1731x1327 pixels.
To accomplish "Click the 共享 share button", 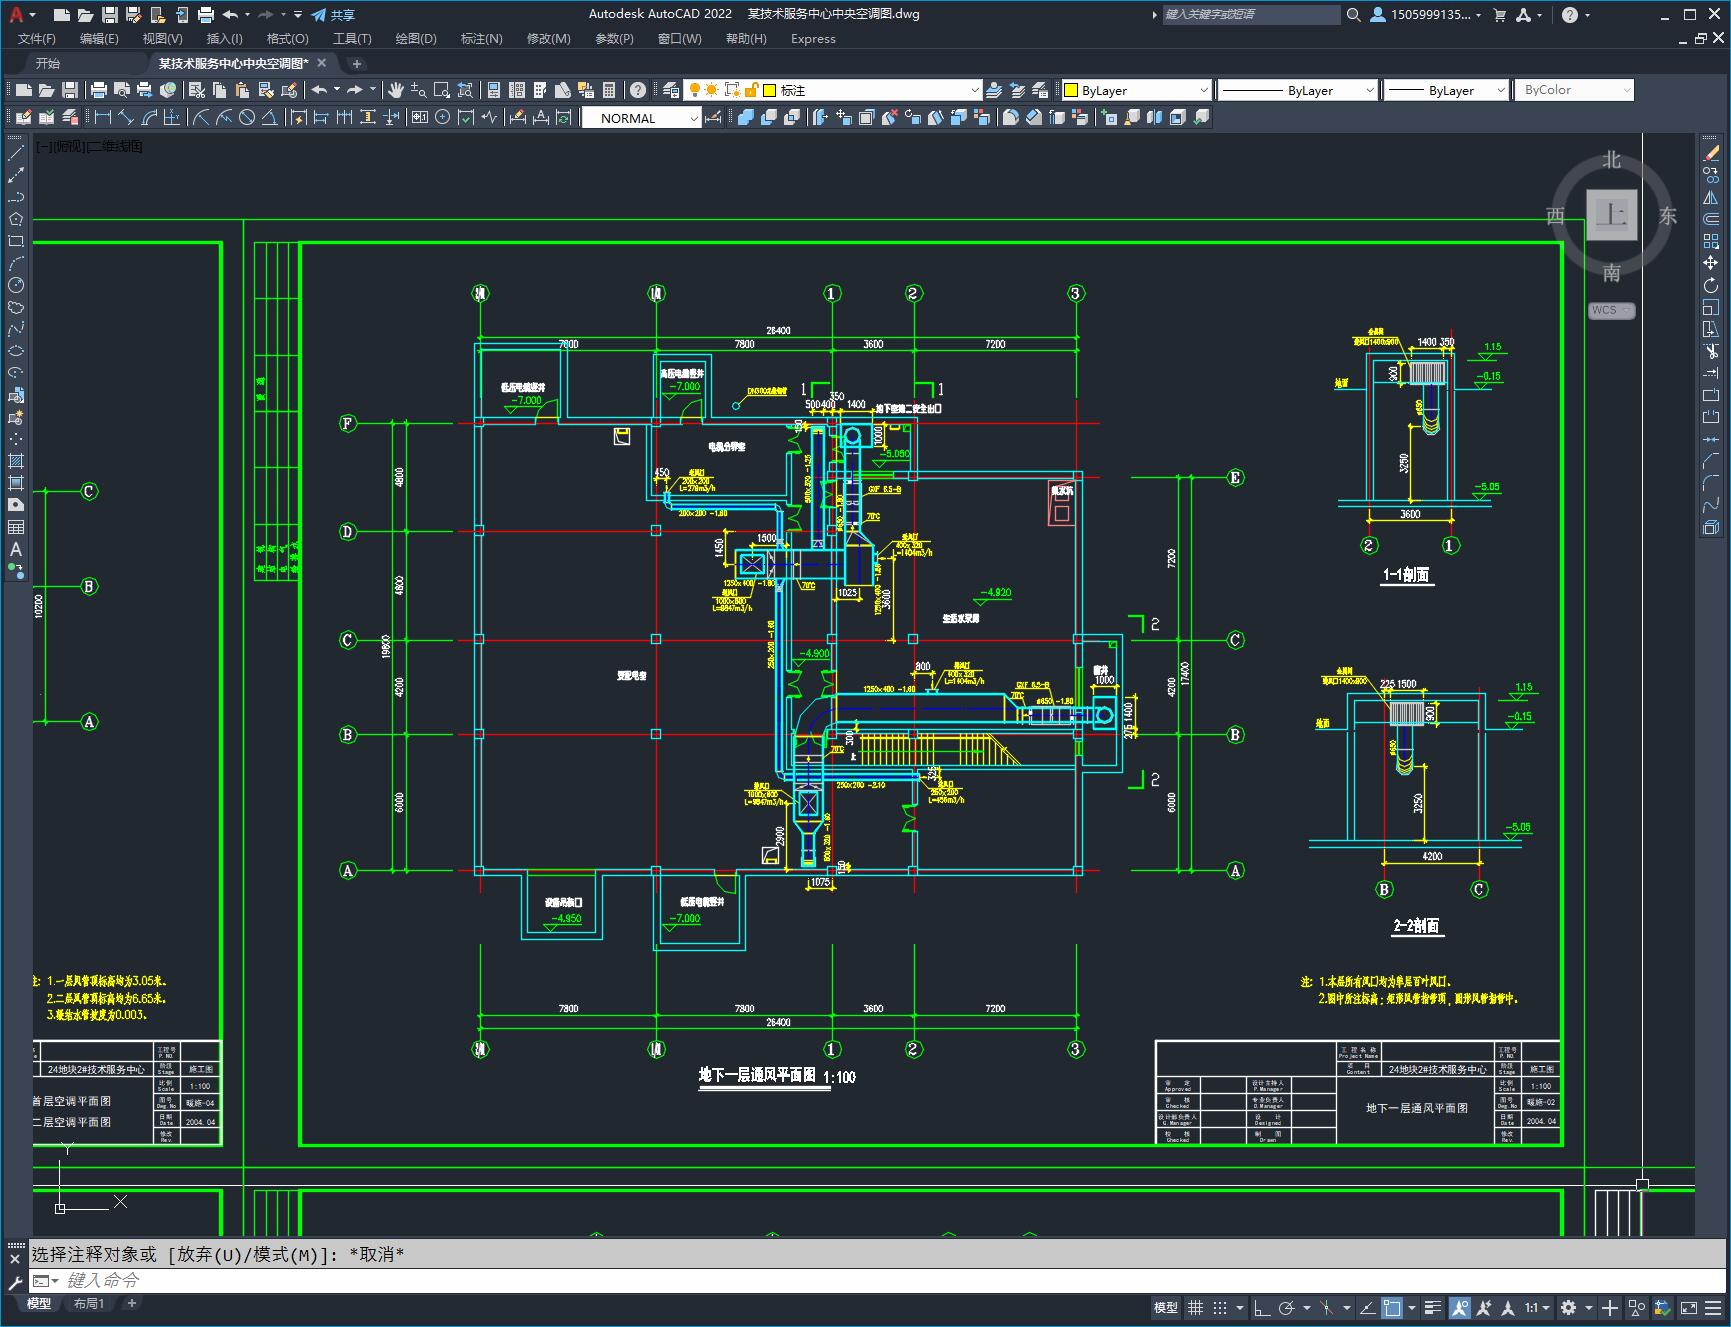I will click(x=333, y=14).
